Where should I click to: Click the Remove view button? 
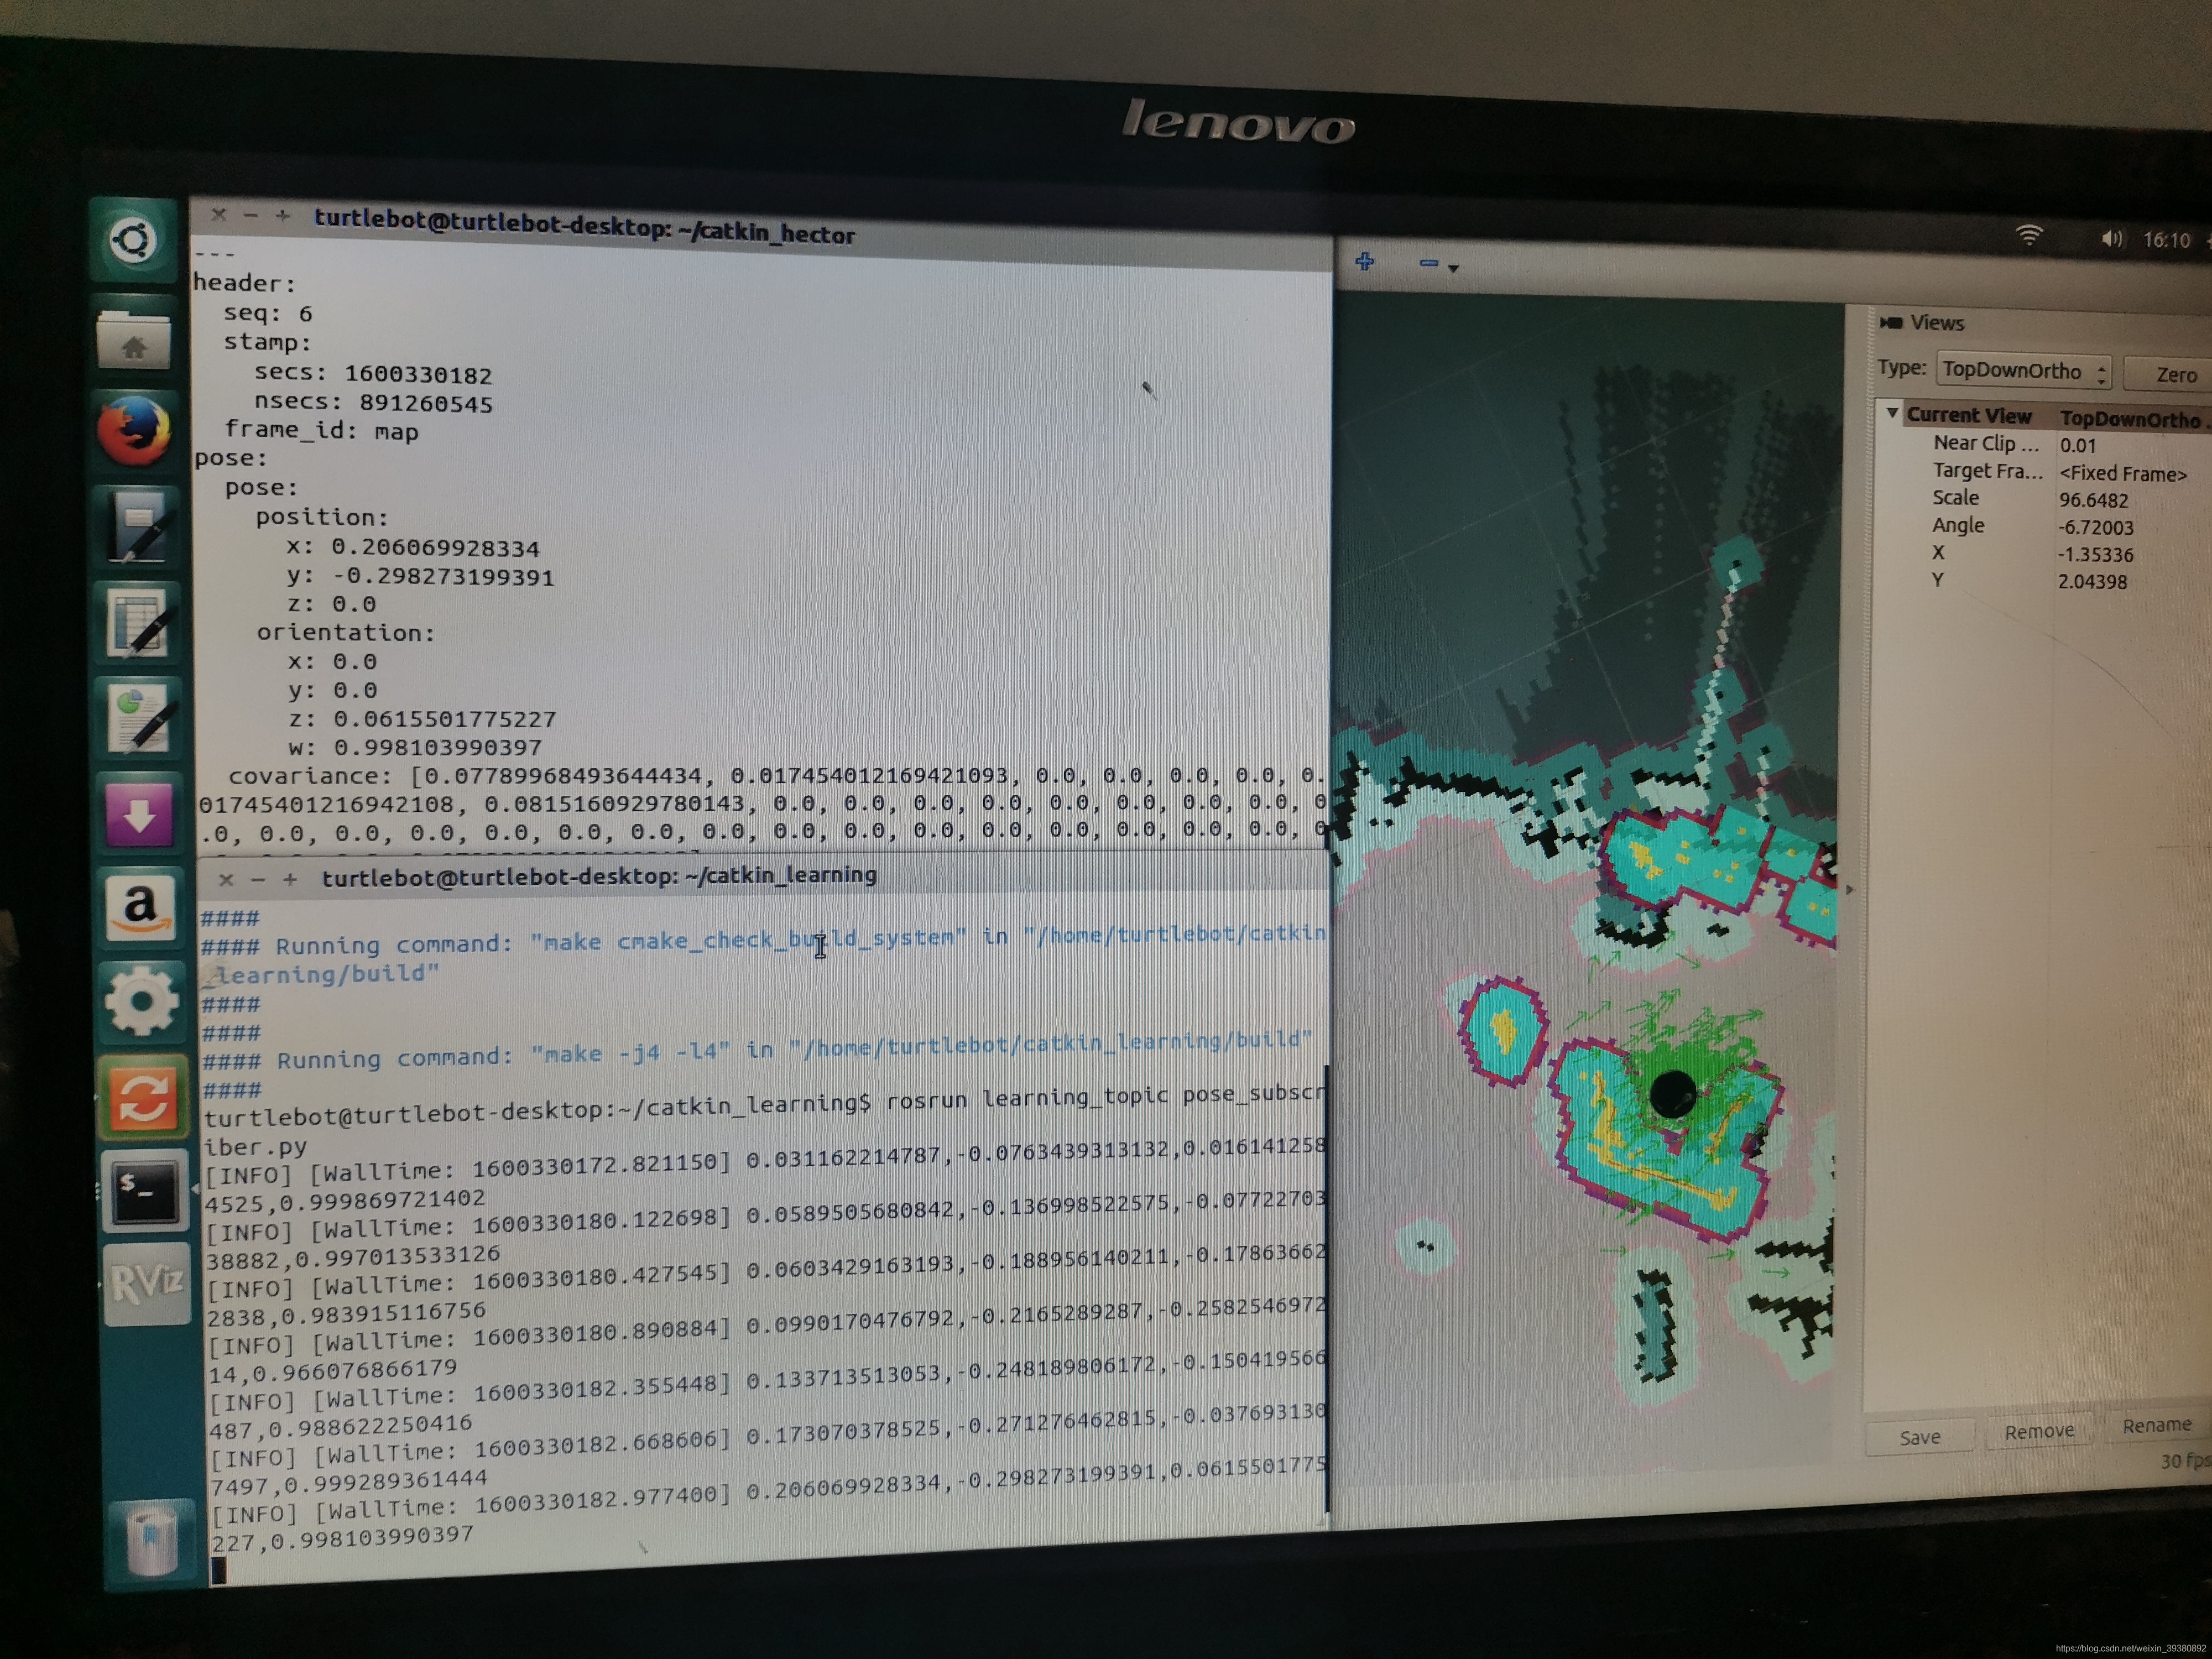tap(2039, 1431)
